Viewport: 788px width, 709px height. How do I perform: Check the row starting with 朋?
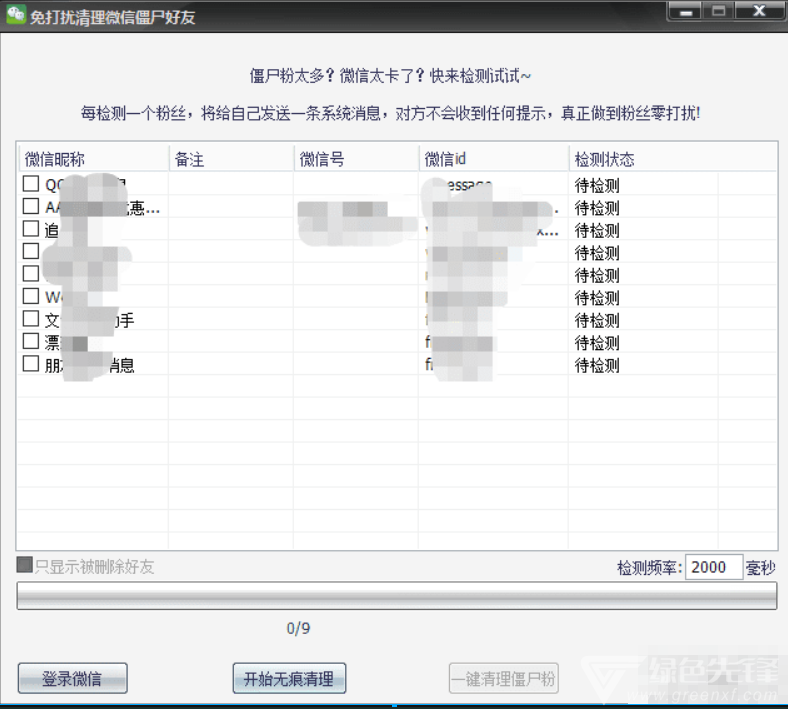pos(31,363)
